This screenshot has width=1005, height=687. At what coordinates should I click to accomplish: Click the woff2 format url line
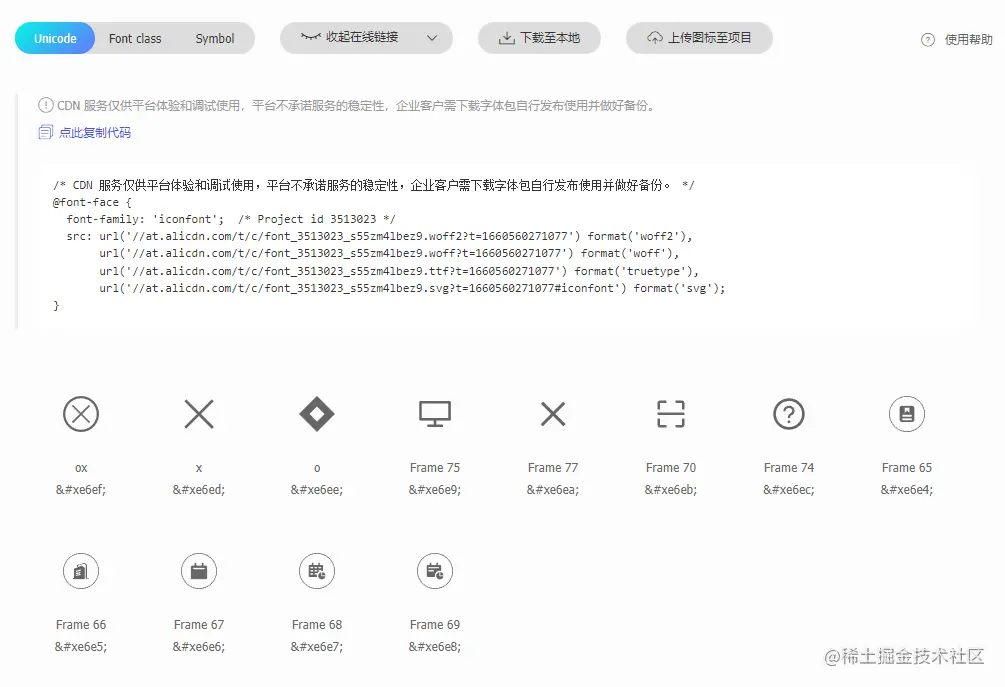click(379, 236)
